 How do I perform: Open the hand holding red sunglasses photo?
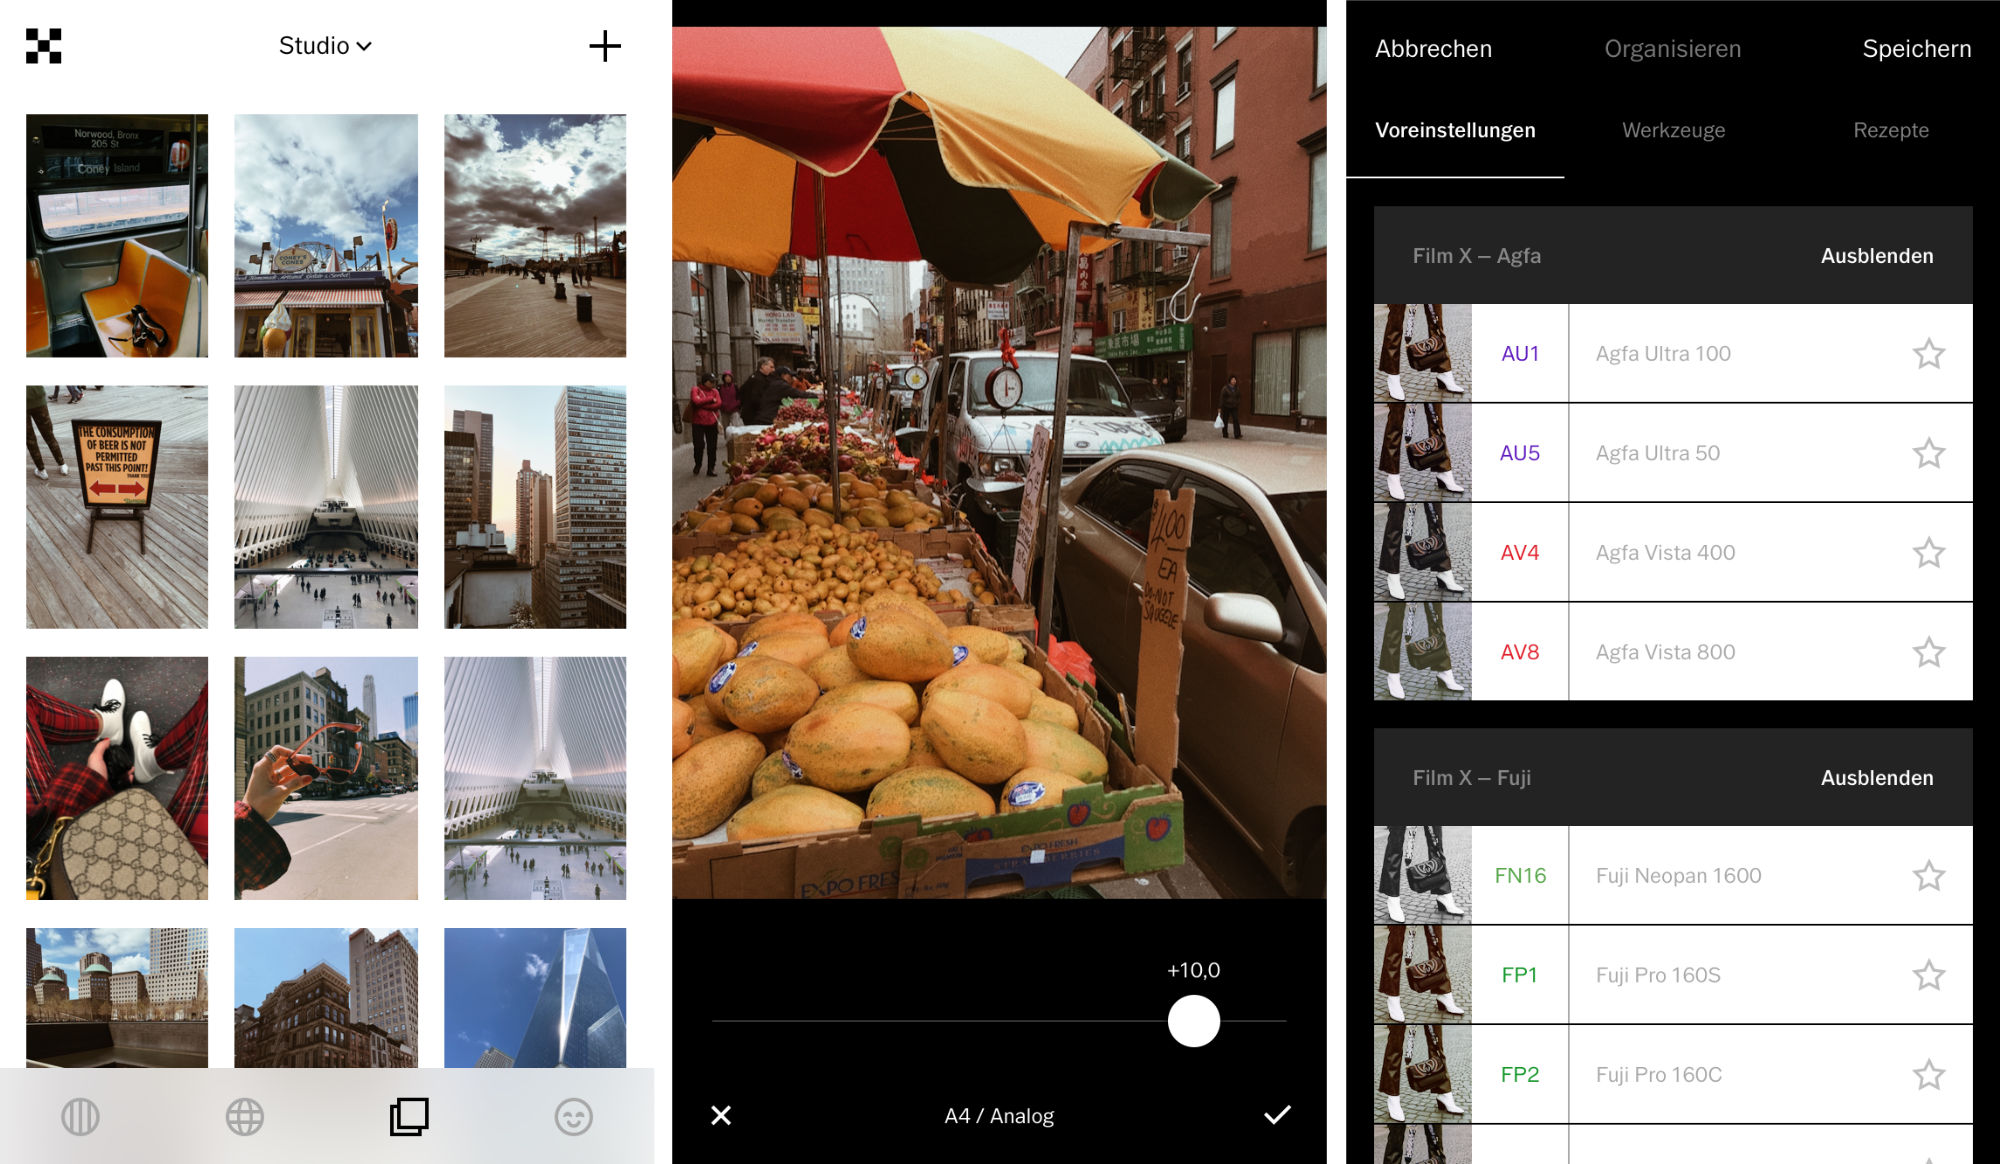tap(326, 778)
